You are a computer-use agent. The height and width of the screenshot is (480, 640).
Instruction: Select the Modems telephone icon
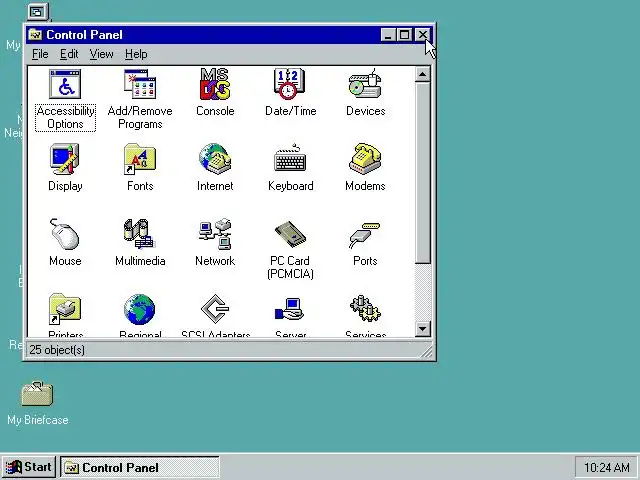coord(365,159)
